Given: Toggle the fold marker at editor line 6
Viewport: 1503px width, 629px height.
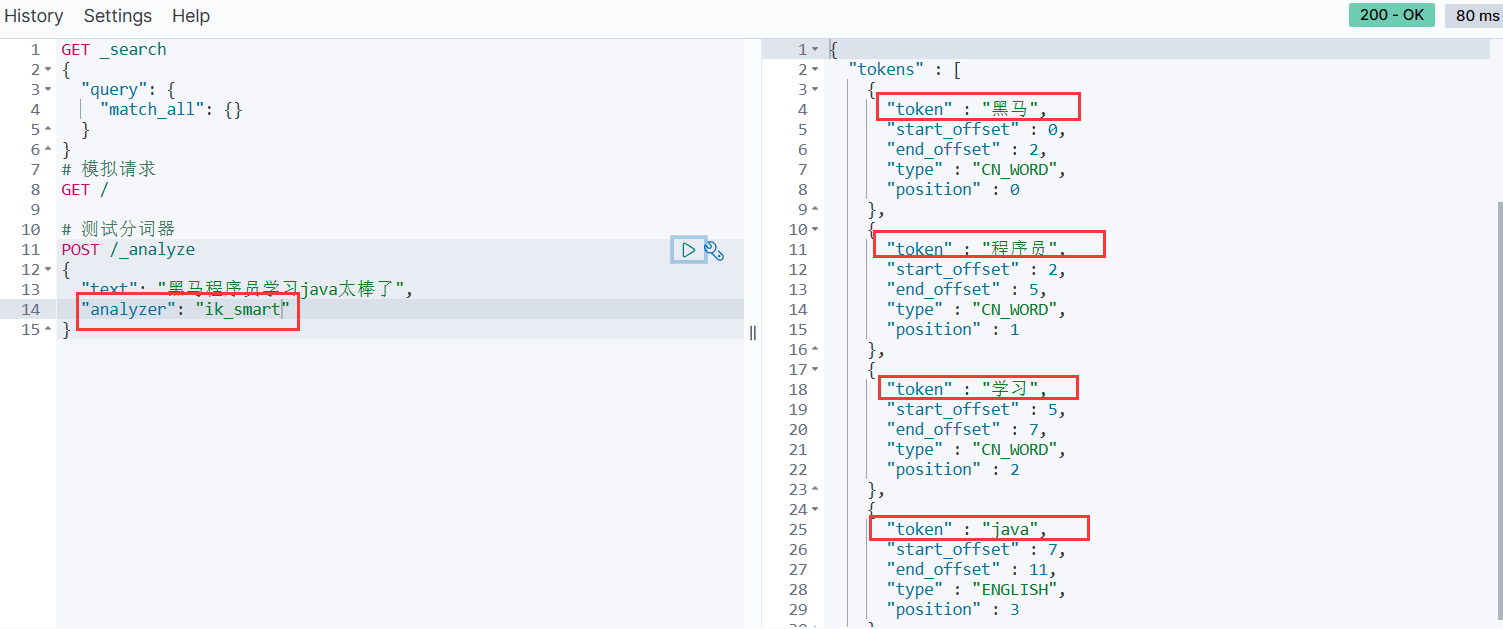Looking at the screenshot, I should (x=48, y=150).
